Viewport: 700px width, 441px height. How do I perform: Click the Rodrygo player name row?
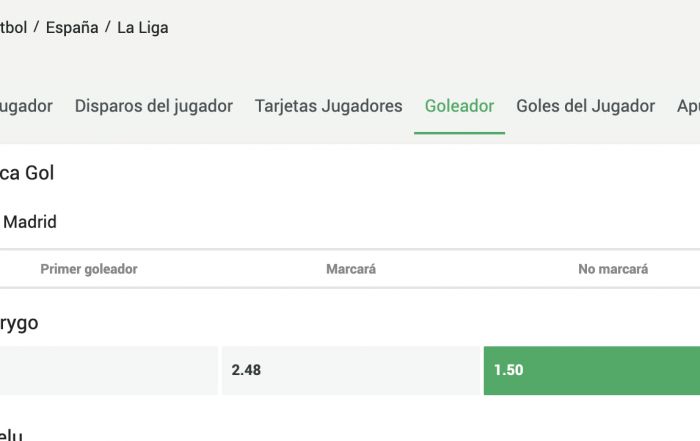click(x=20, y=323)
